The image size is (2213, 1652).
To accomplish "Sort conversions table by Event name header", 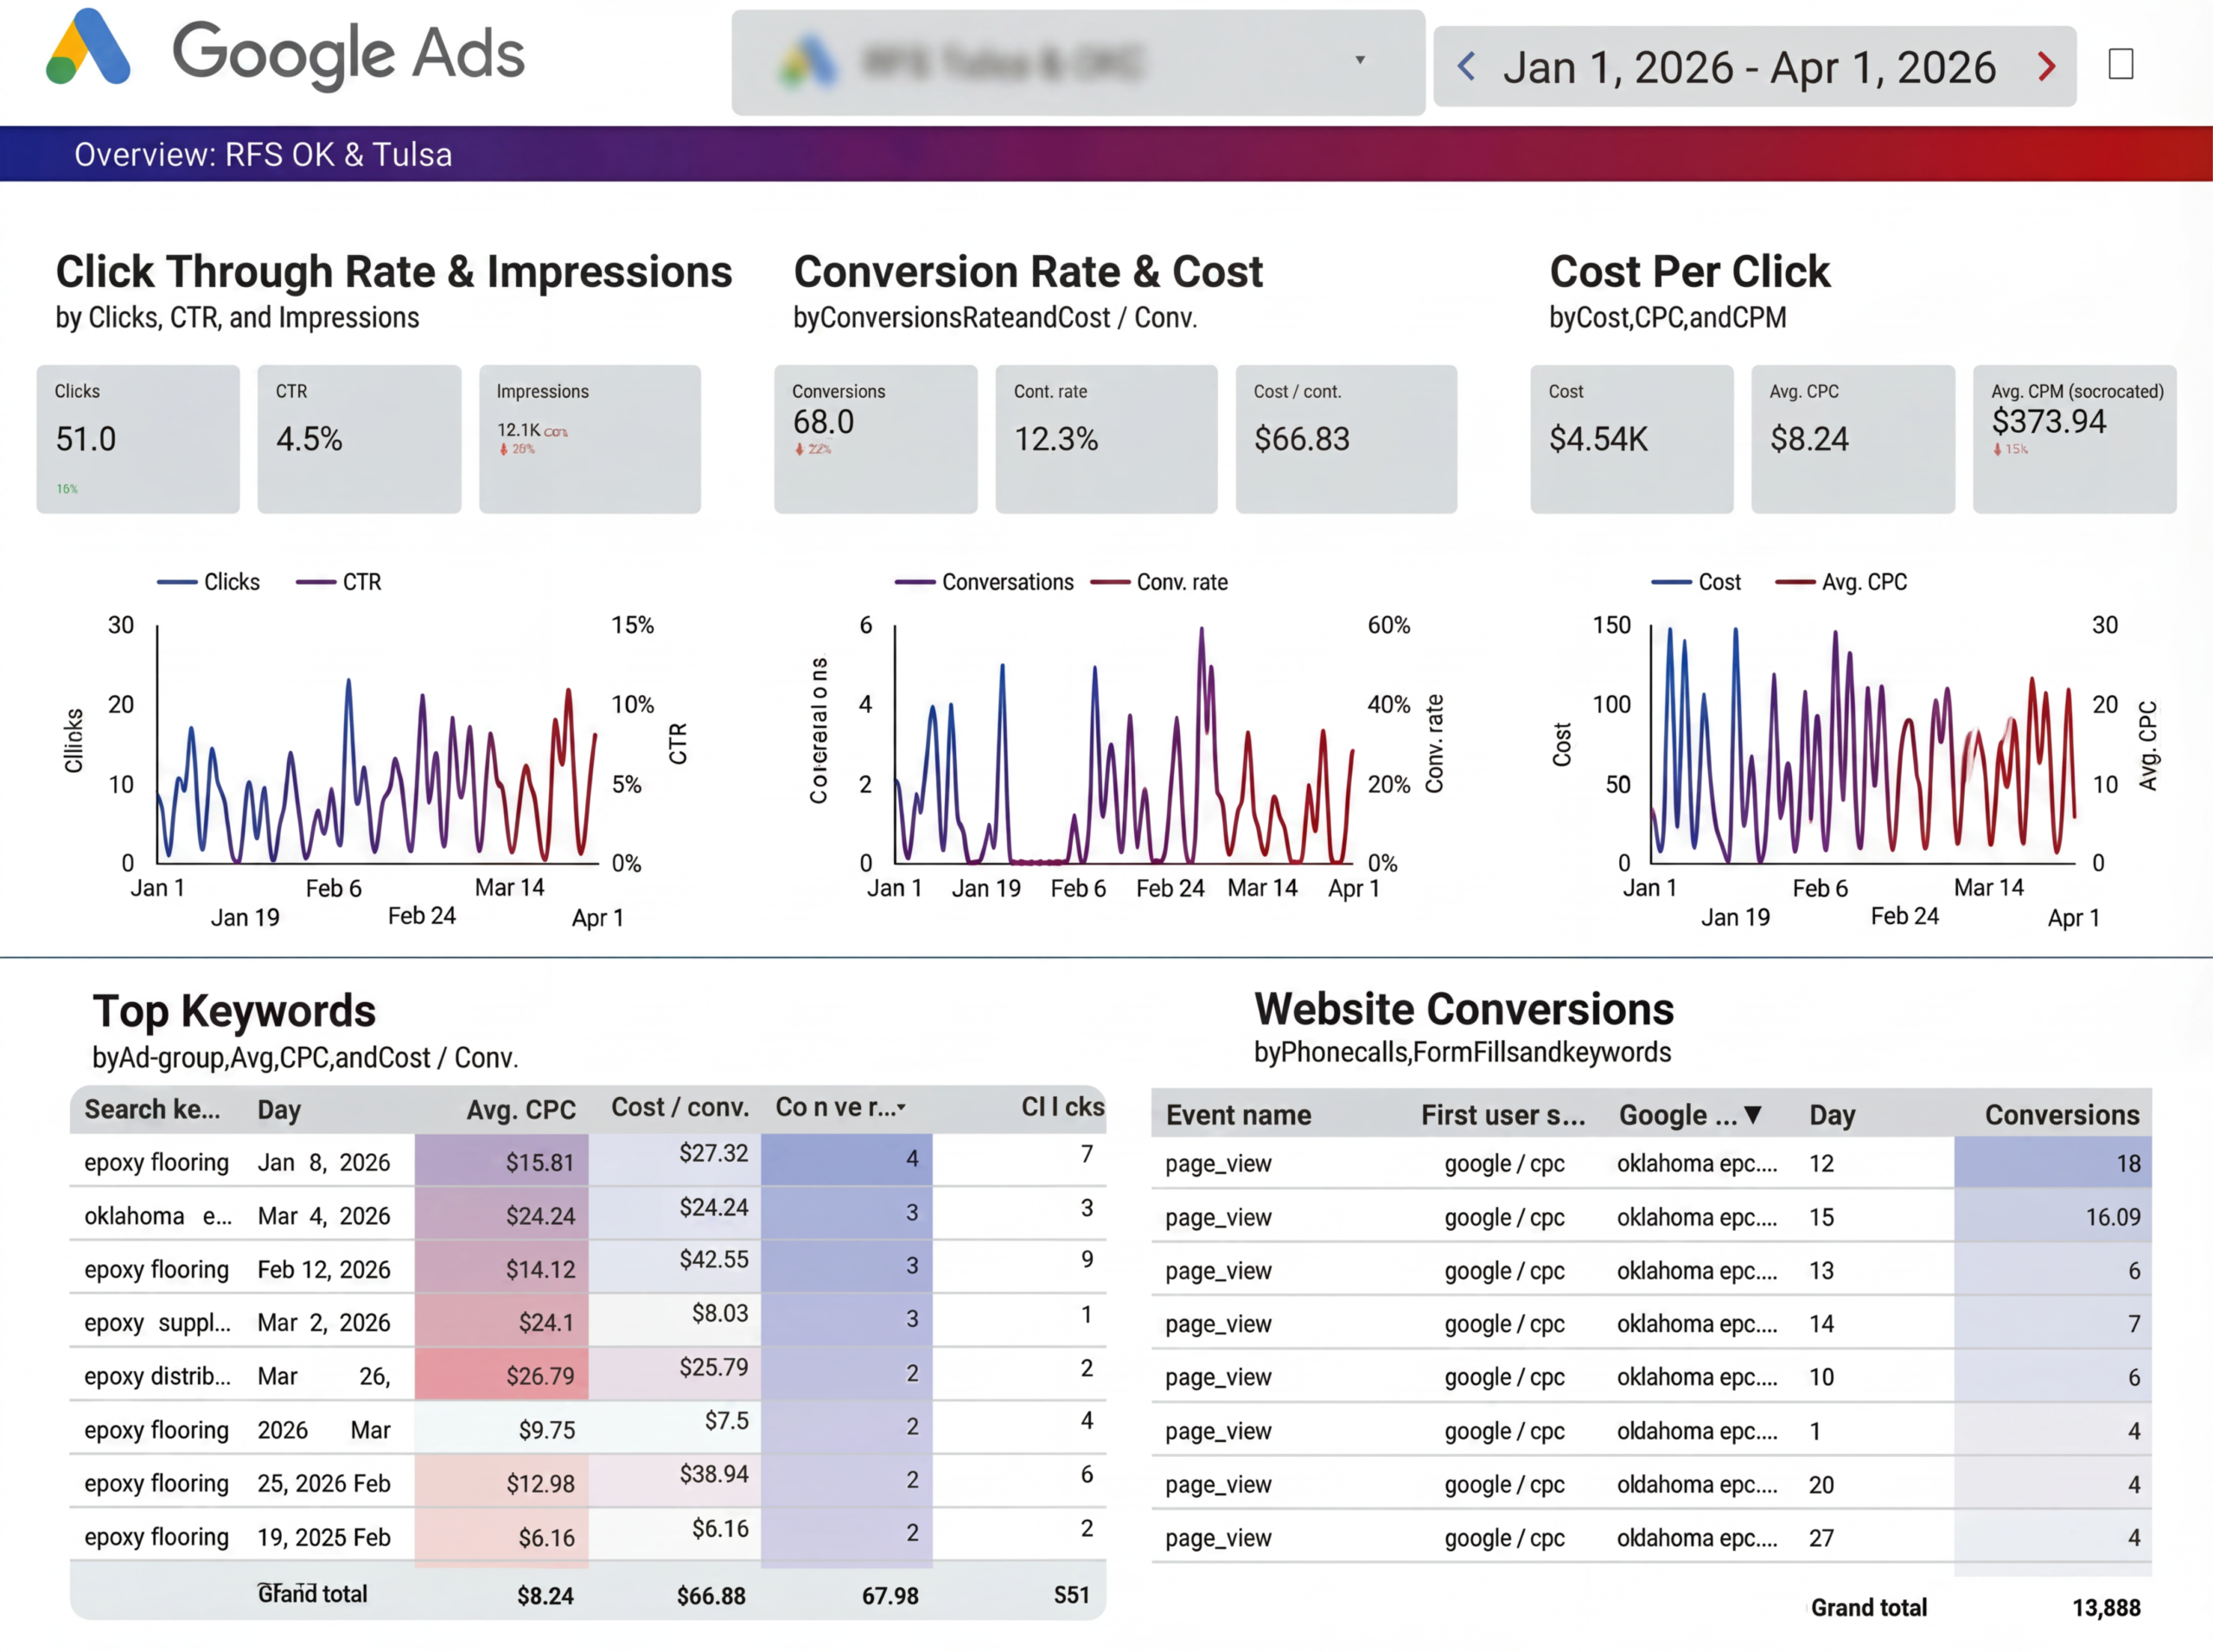I will click(1238, 1114).
